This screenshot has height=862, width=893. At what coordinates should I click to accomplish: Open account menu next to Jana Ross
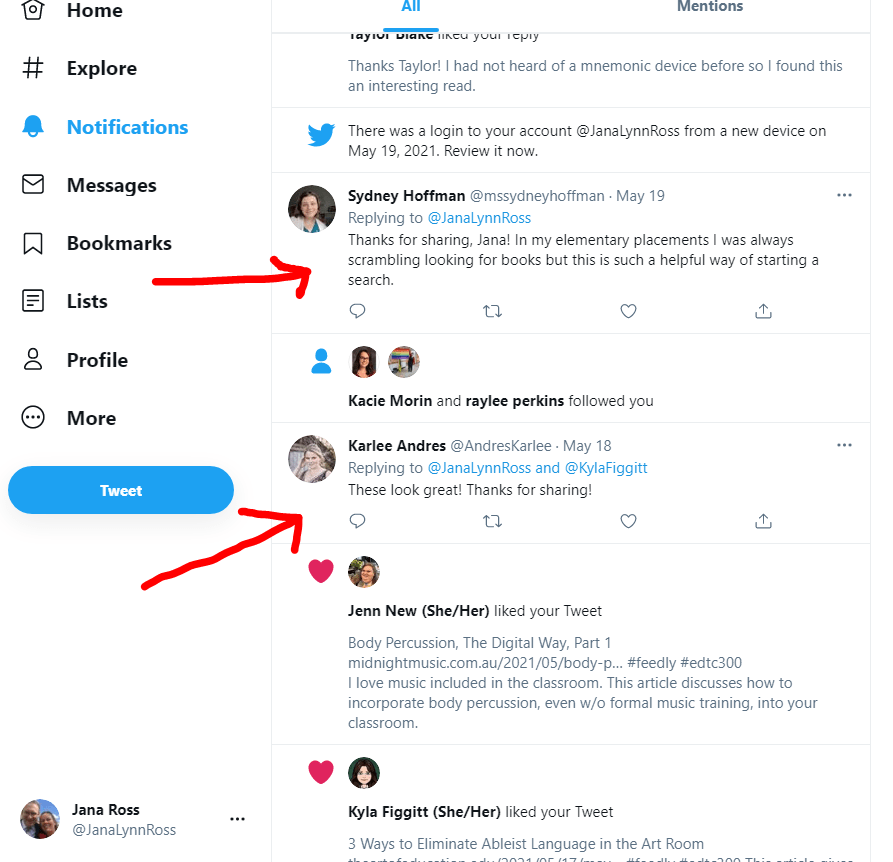click(237, 819)
